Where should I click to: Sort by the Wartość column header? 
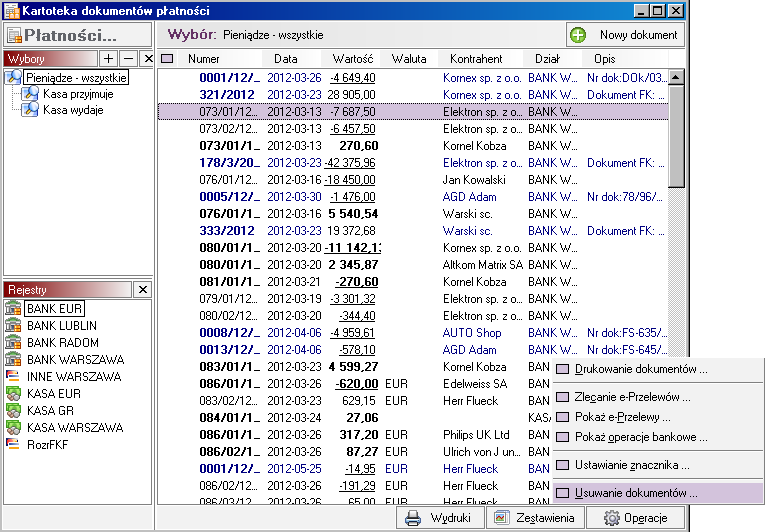point(353,59)
